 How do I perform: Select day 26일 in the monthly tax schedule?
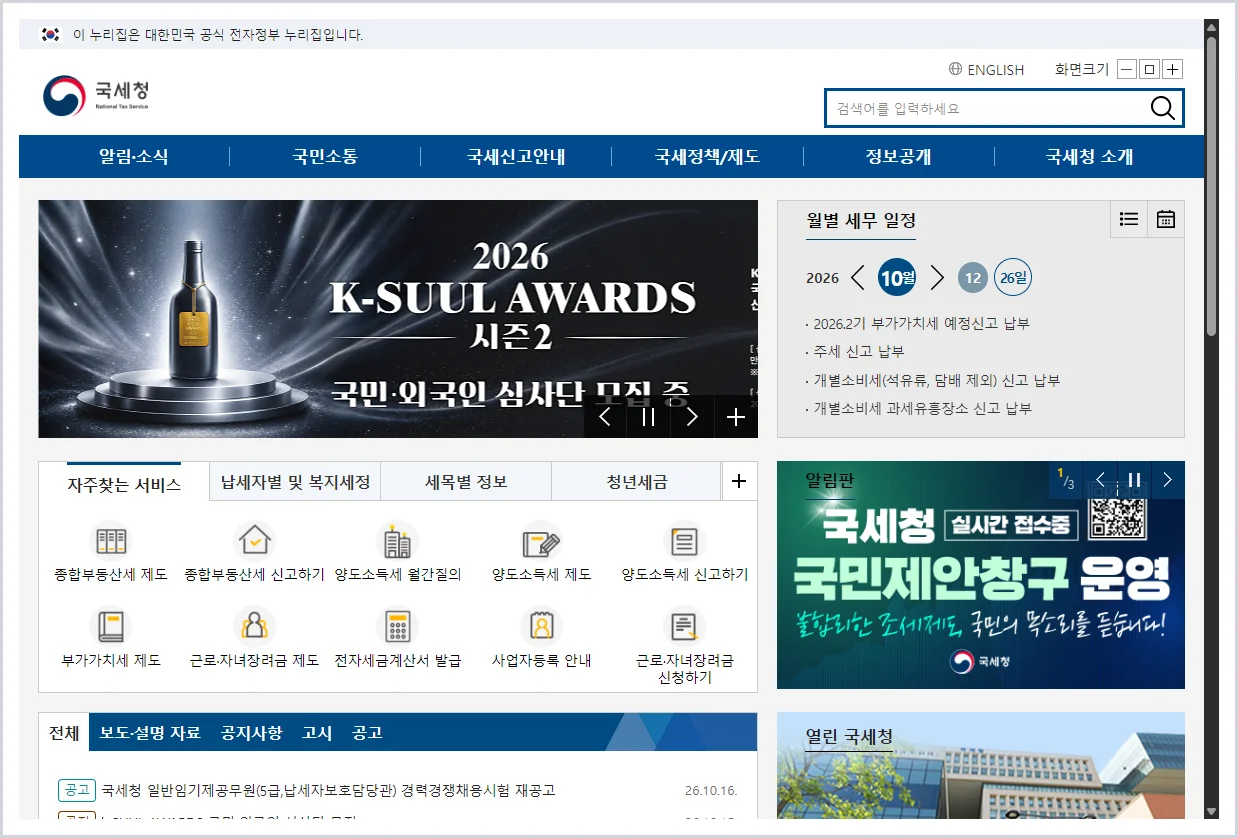[1013, 278]
